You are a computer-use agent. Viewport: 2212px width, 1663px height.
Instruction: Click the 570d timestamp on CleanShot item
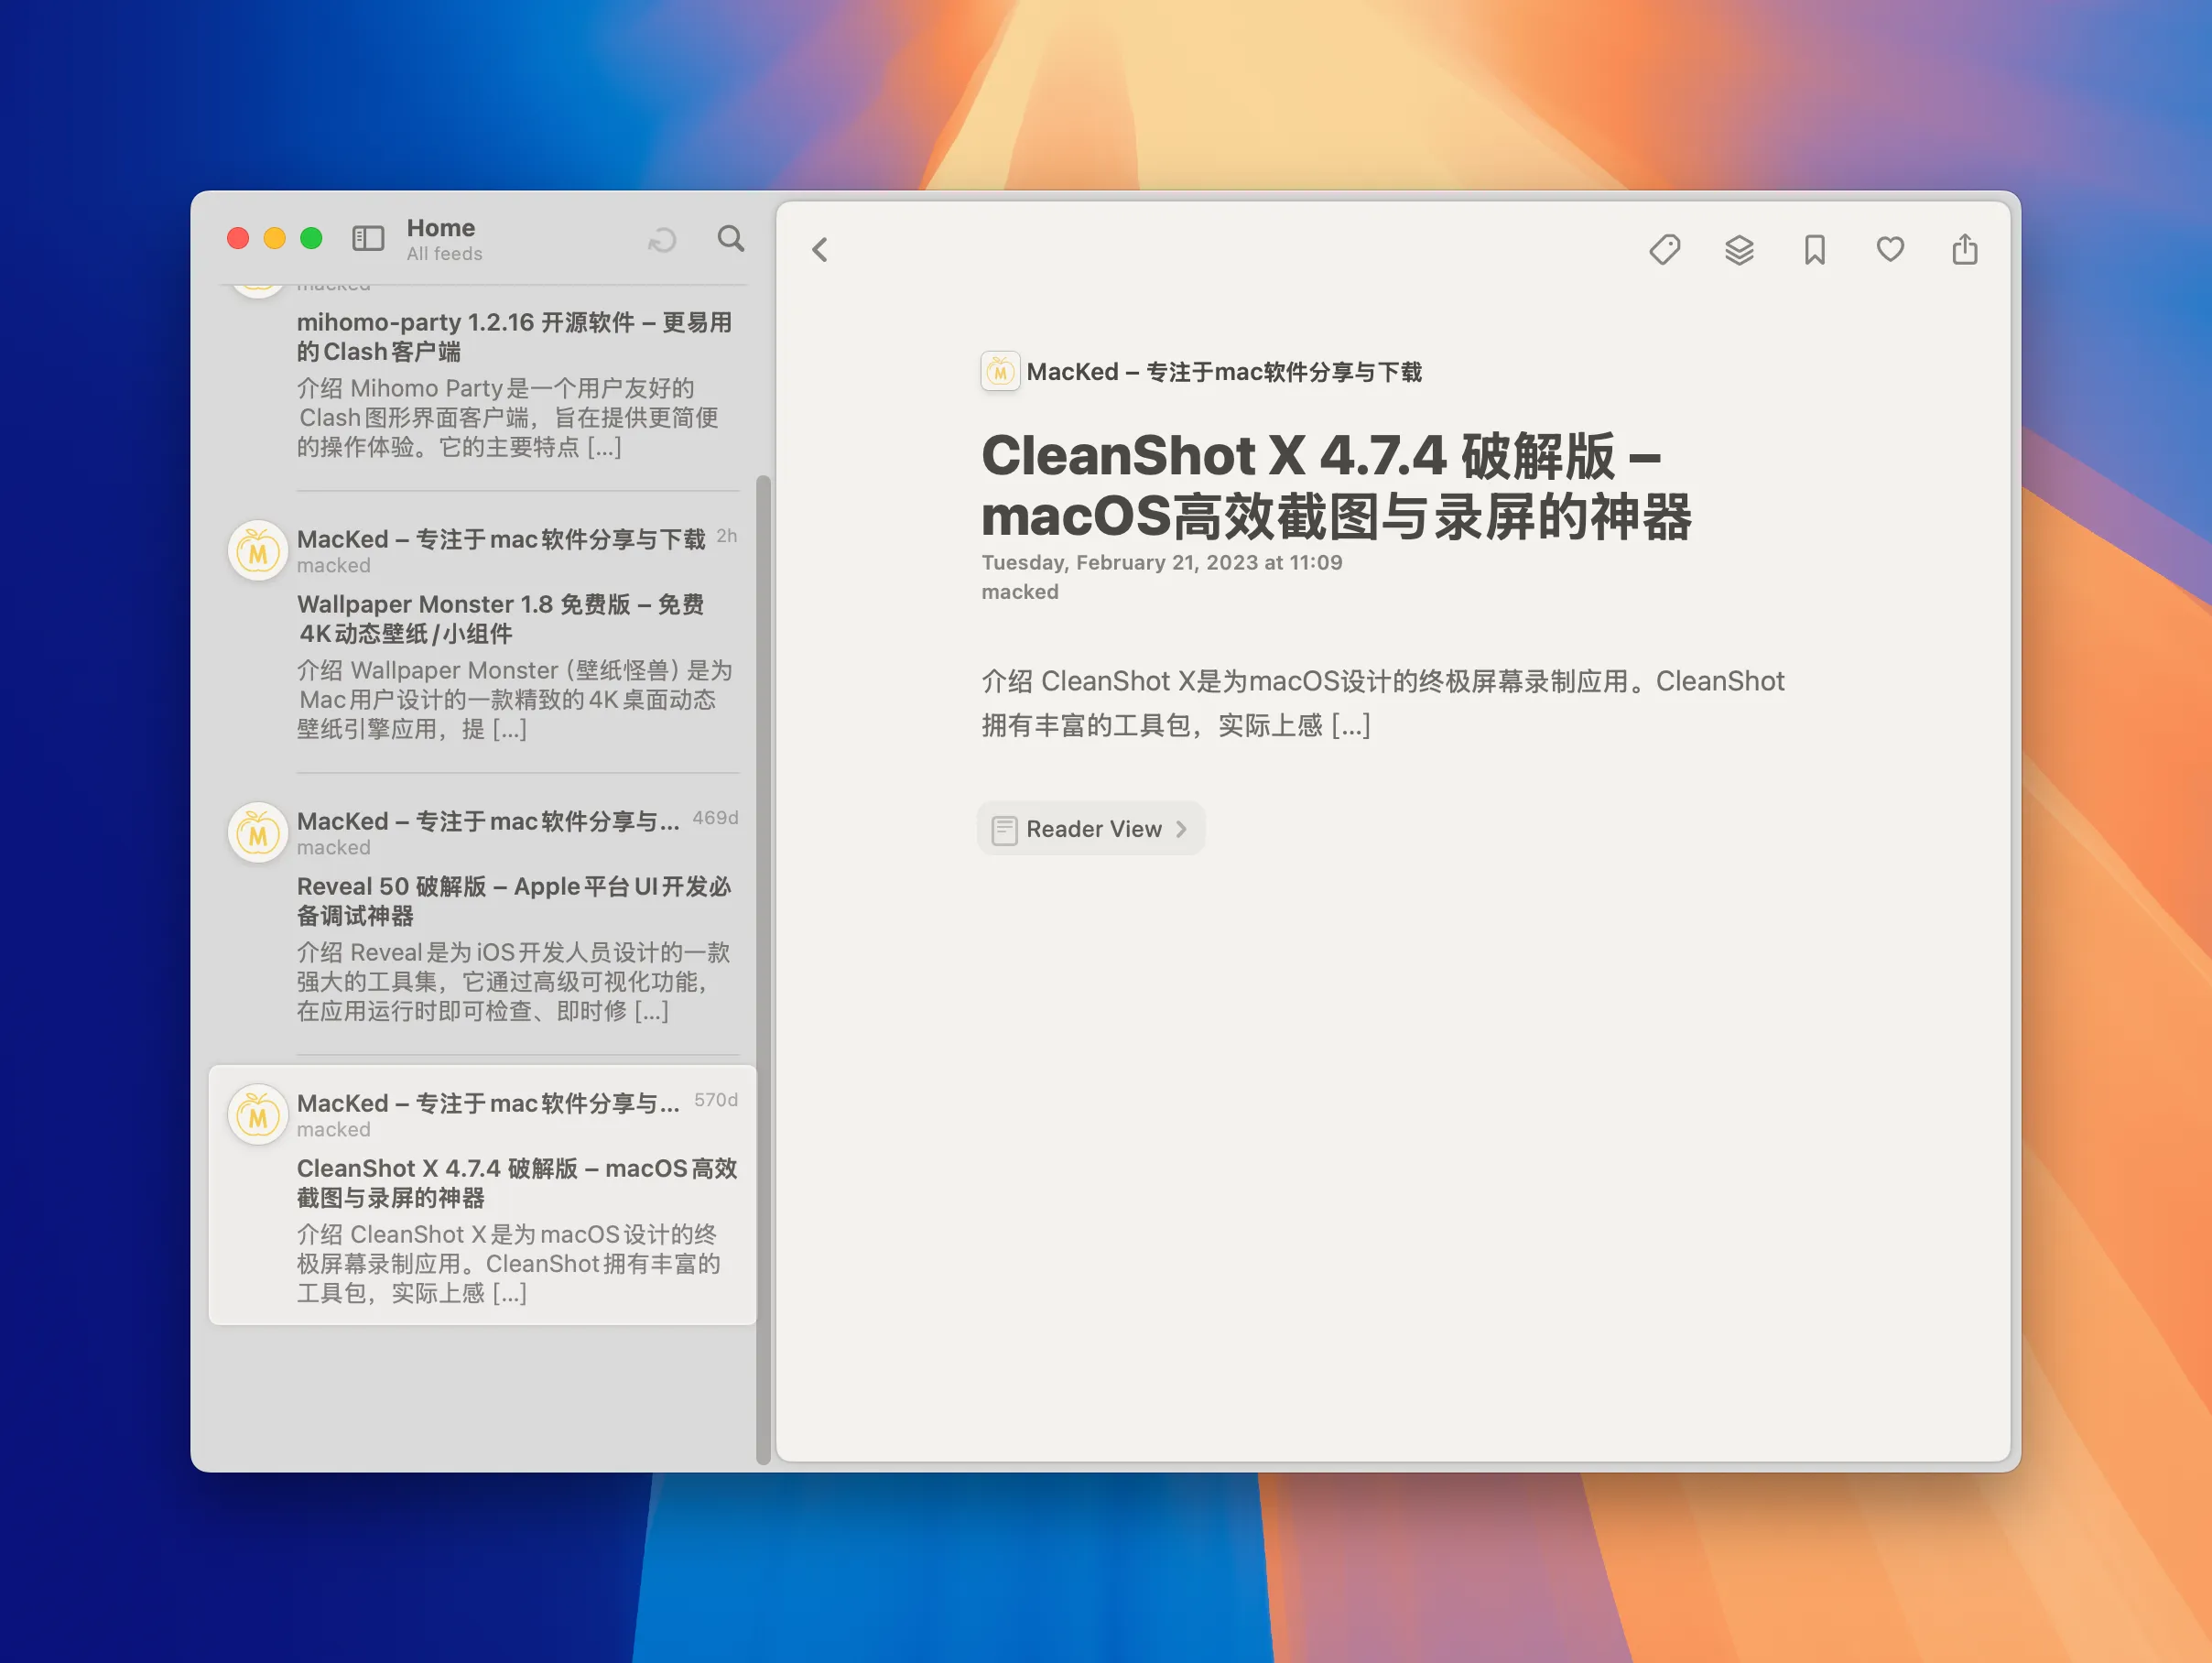pos(716,1100)
